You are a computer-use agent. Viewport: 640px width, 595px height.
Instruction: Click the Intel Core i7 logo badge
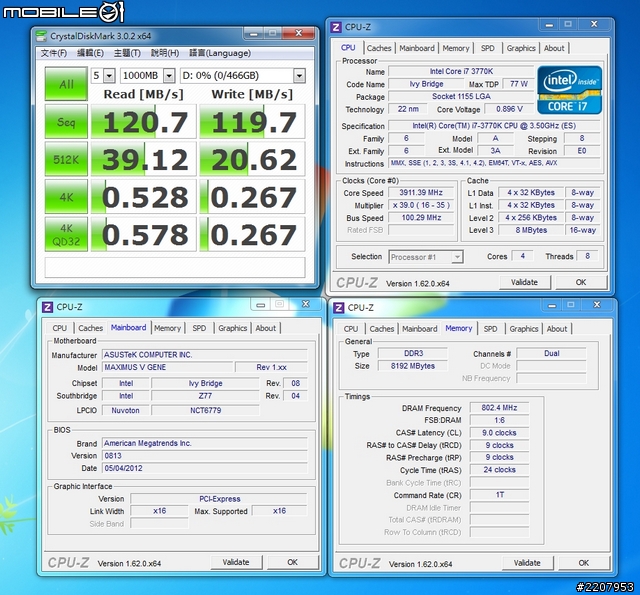(x=569, y=90)
